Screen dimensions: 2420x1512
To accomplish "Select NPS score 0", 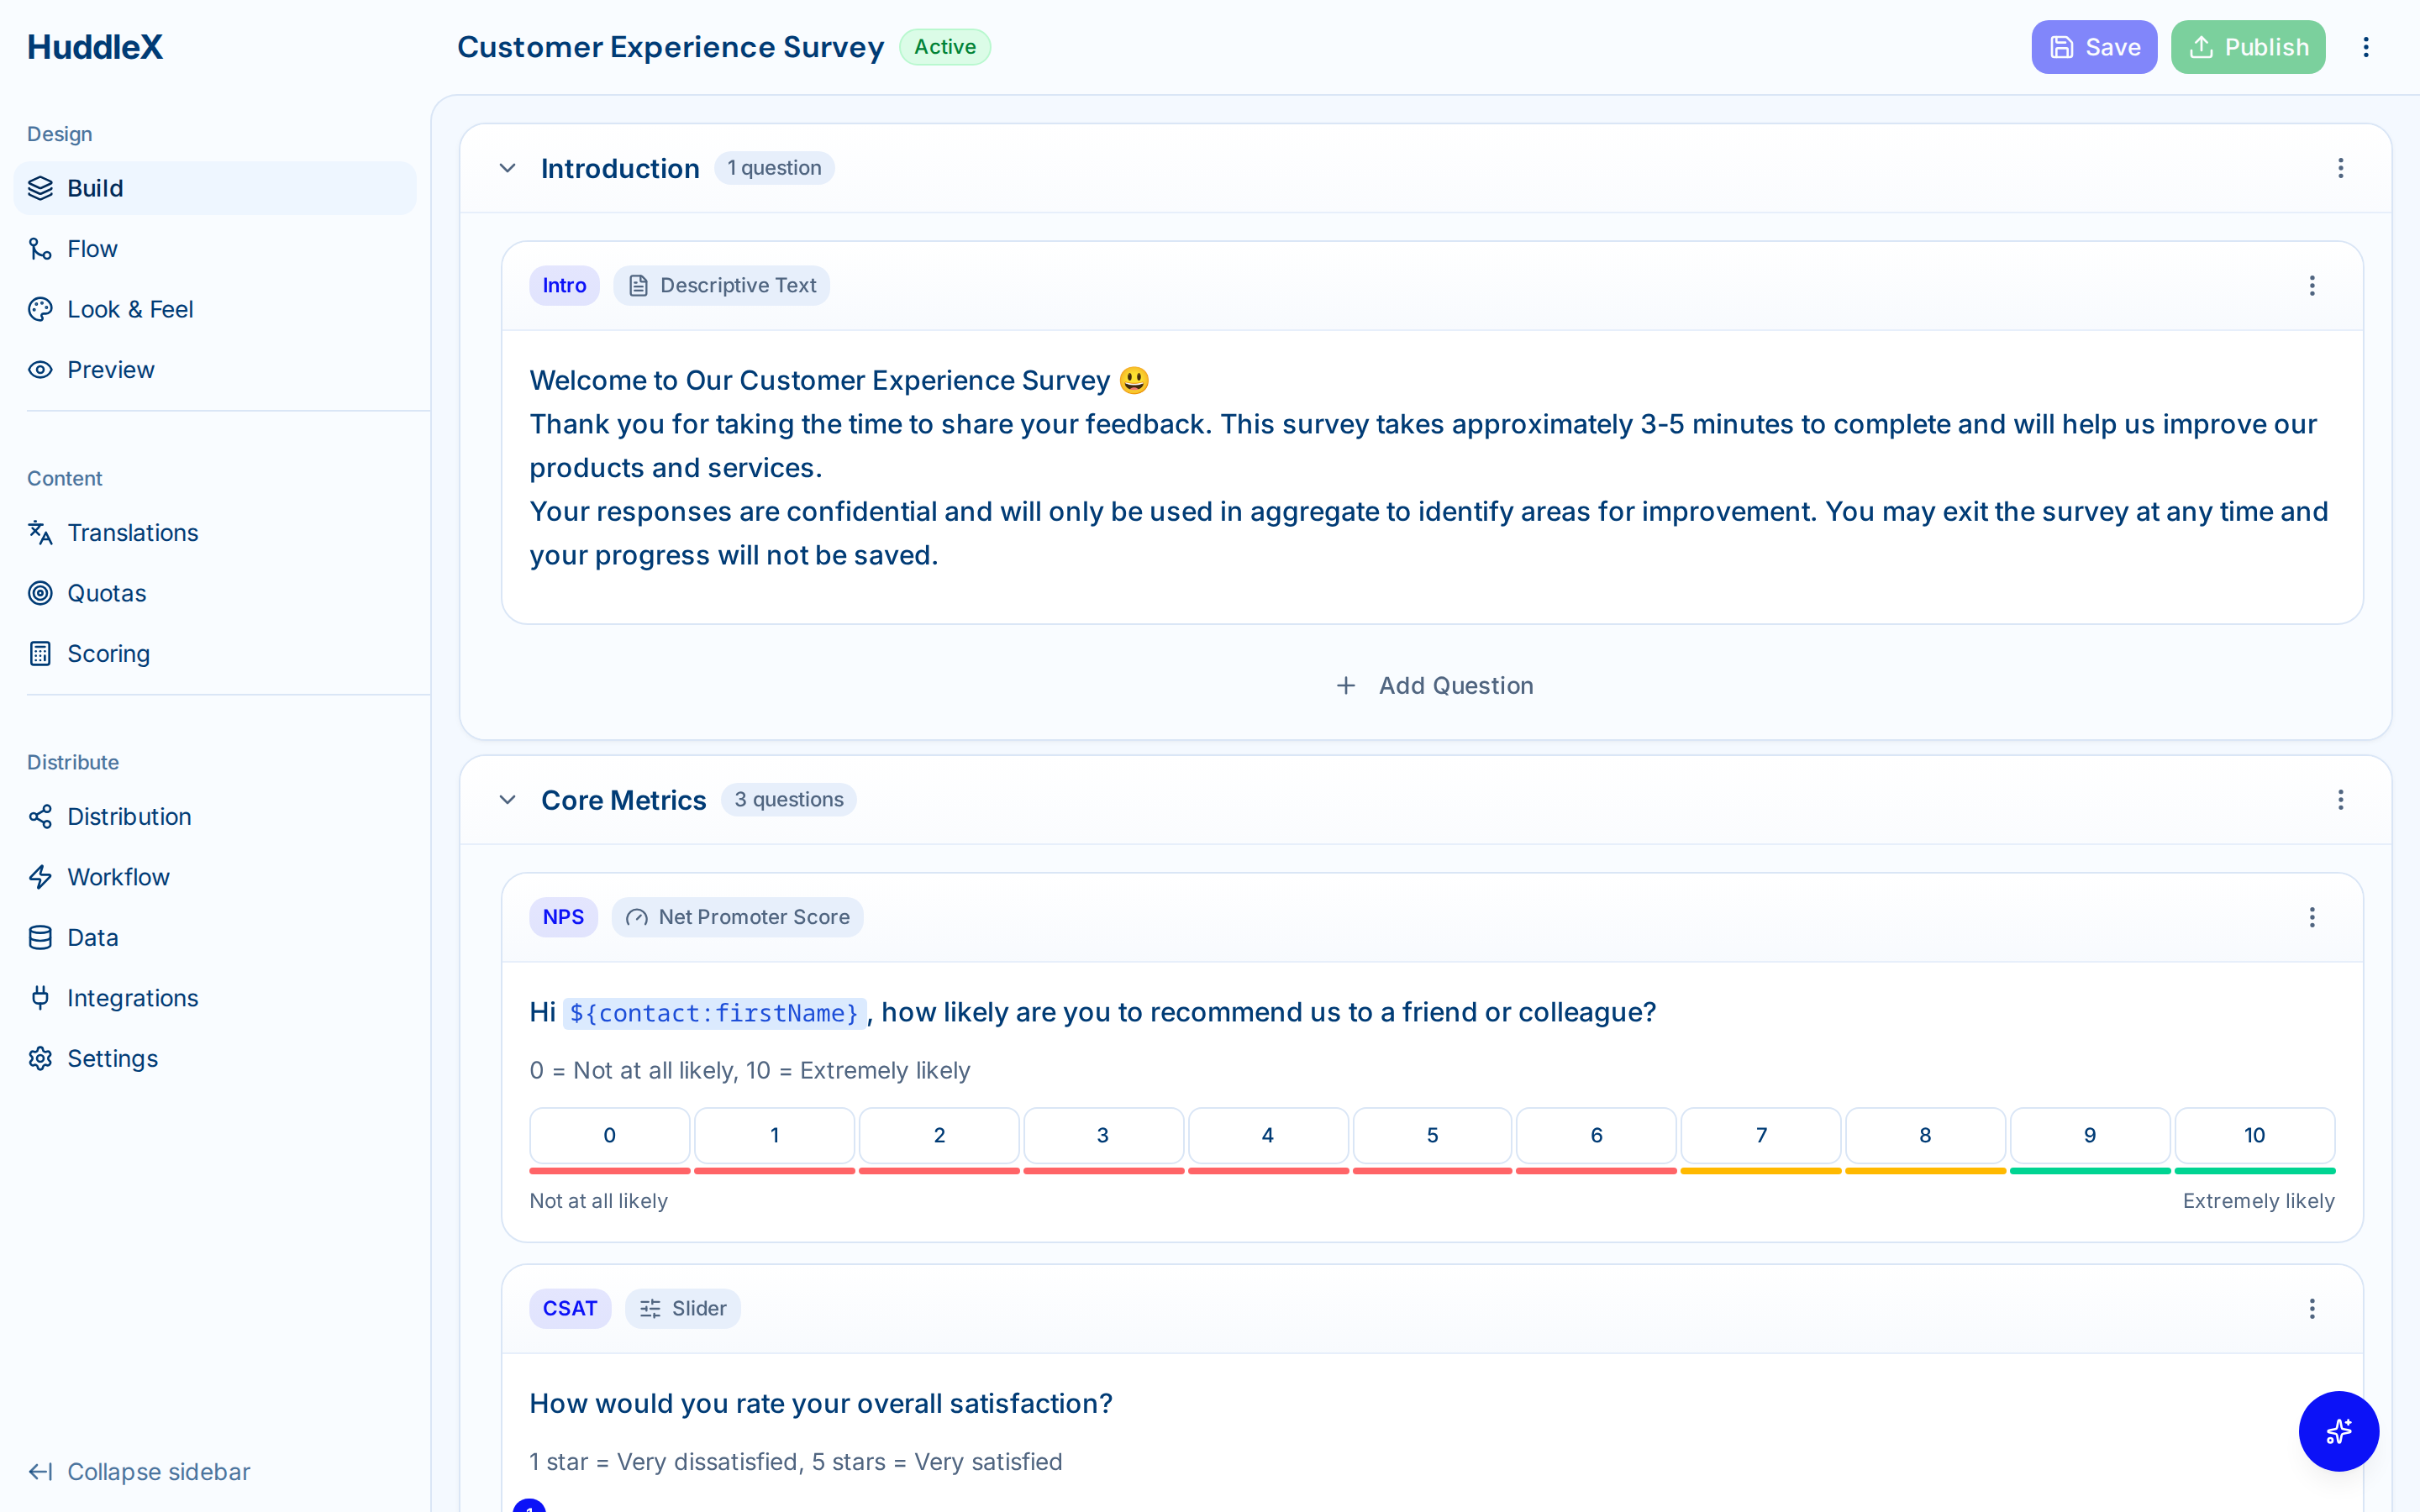I will click(x=609, y=1136).
